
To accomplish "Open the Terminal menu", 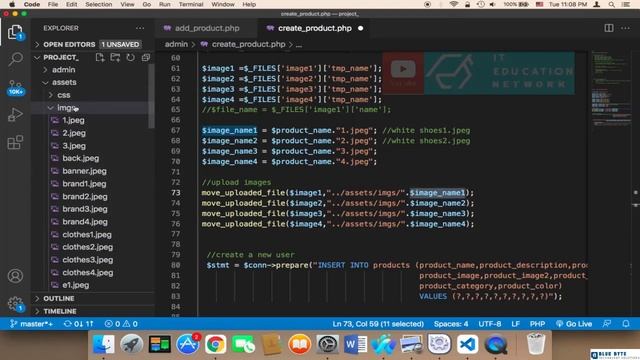I will [191, 4].
